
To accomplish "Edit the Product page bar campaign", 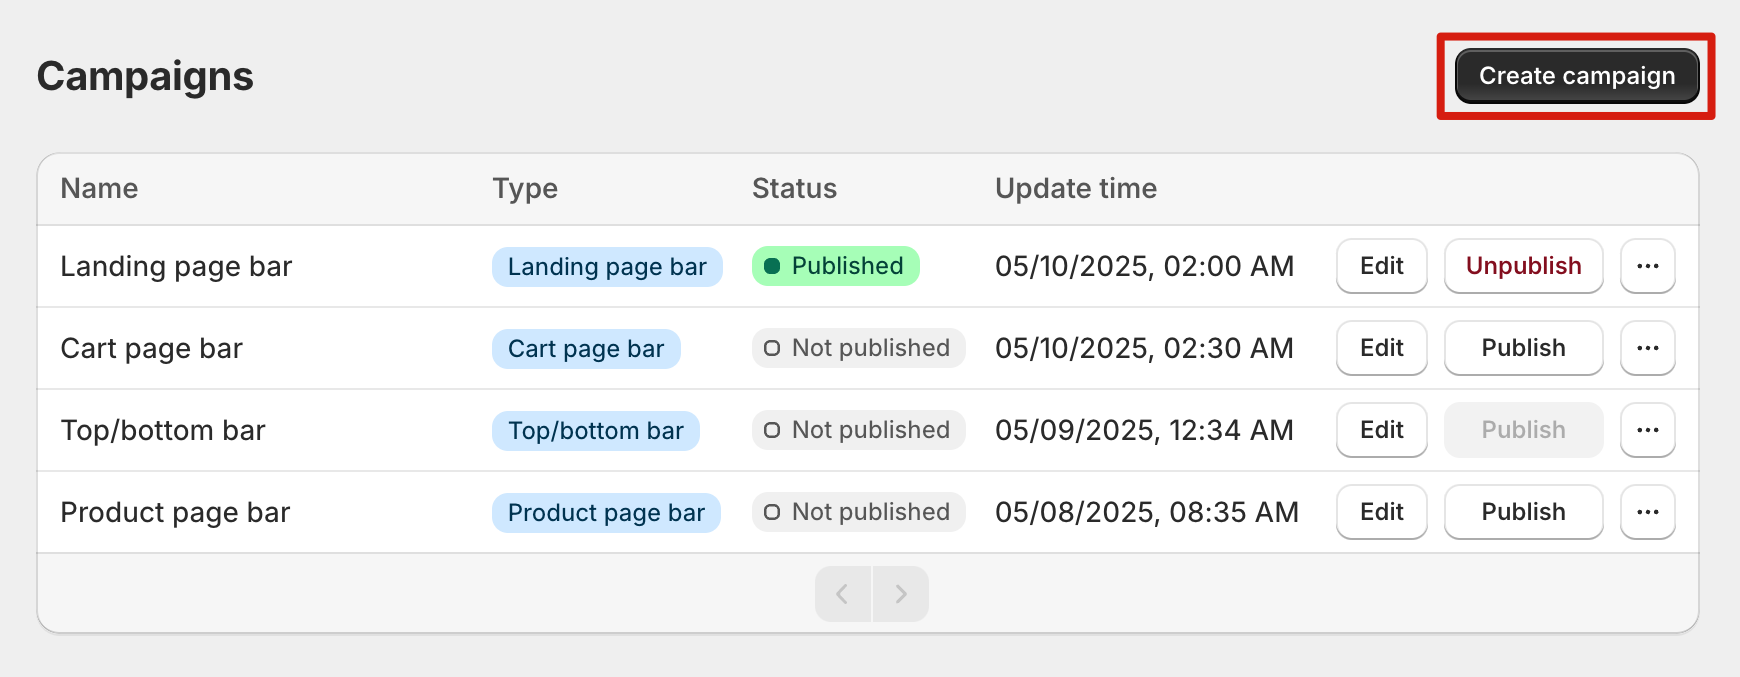I will (1382, 512).
